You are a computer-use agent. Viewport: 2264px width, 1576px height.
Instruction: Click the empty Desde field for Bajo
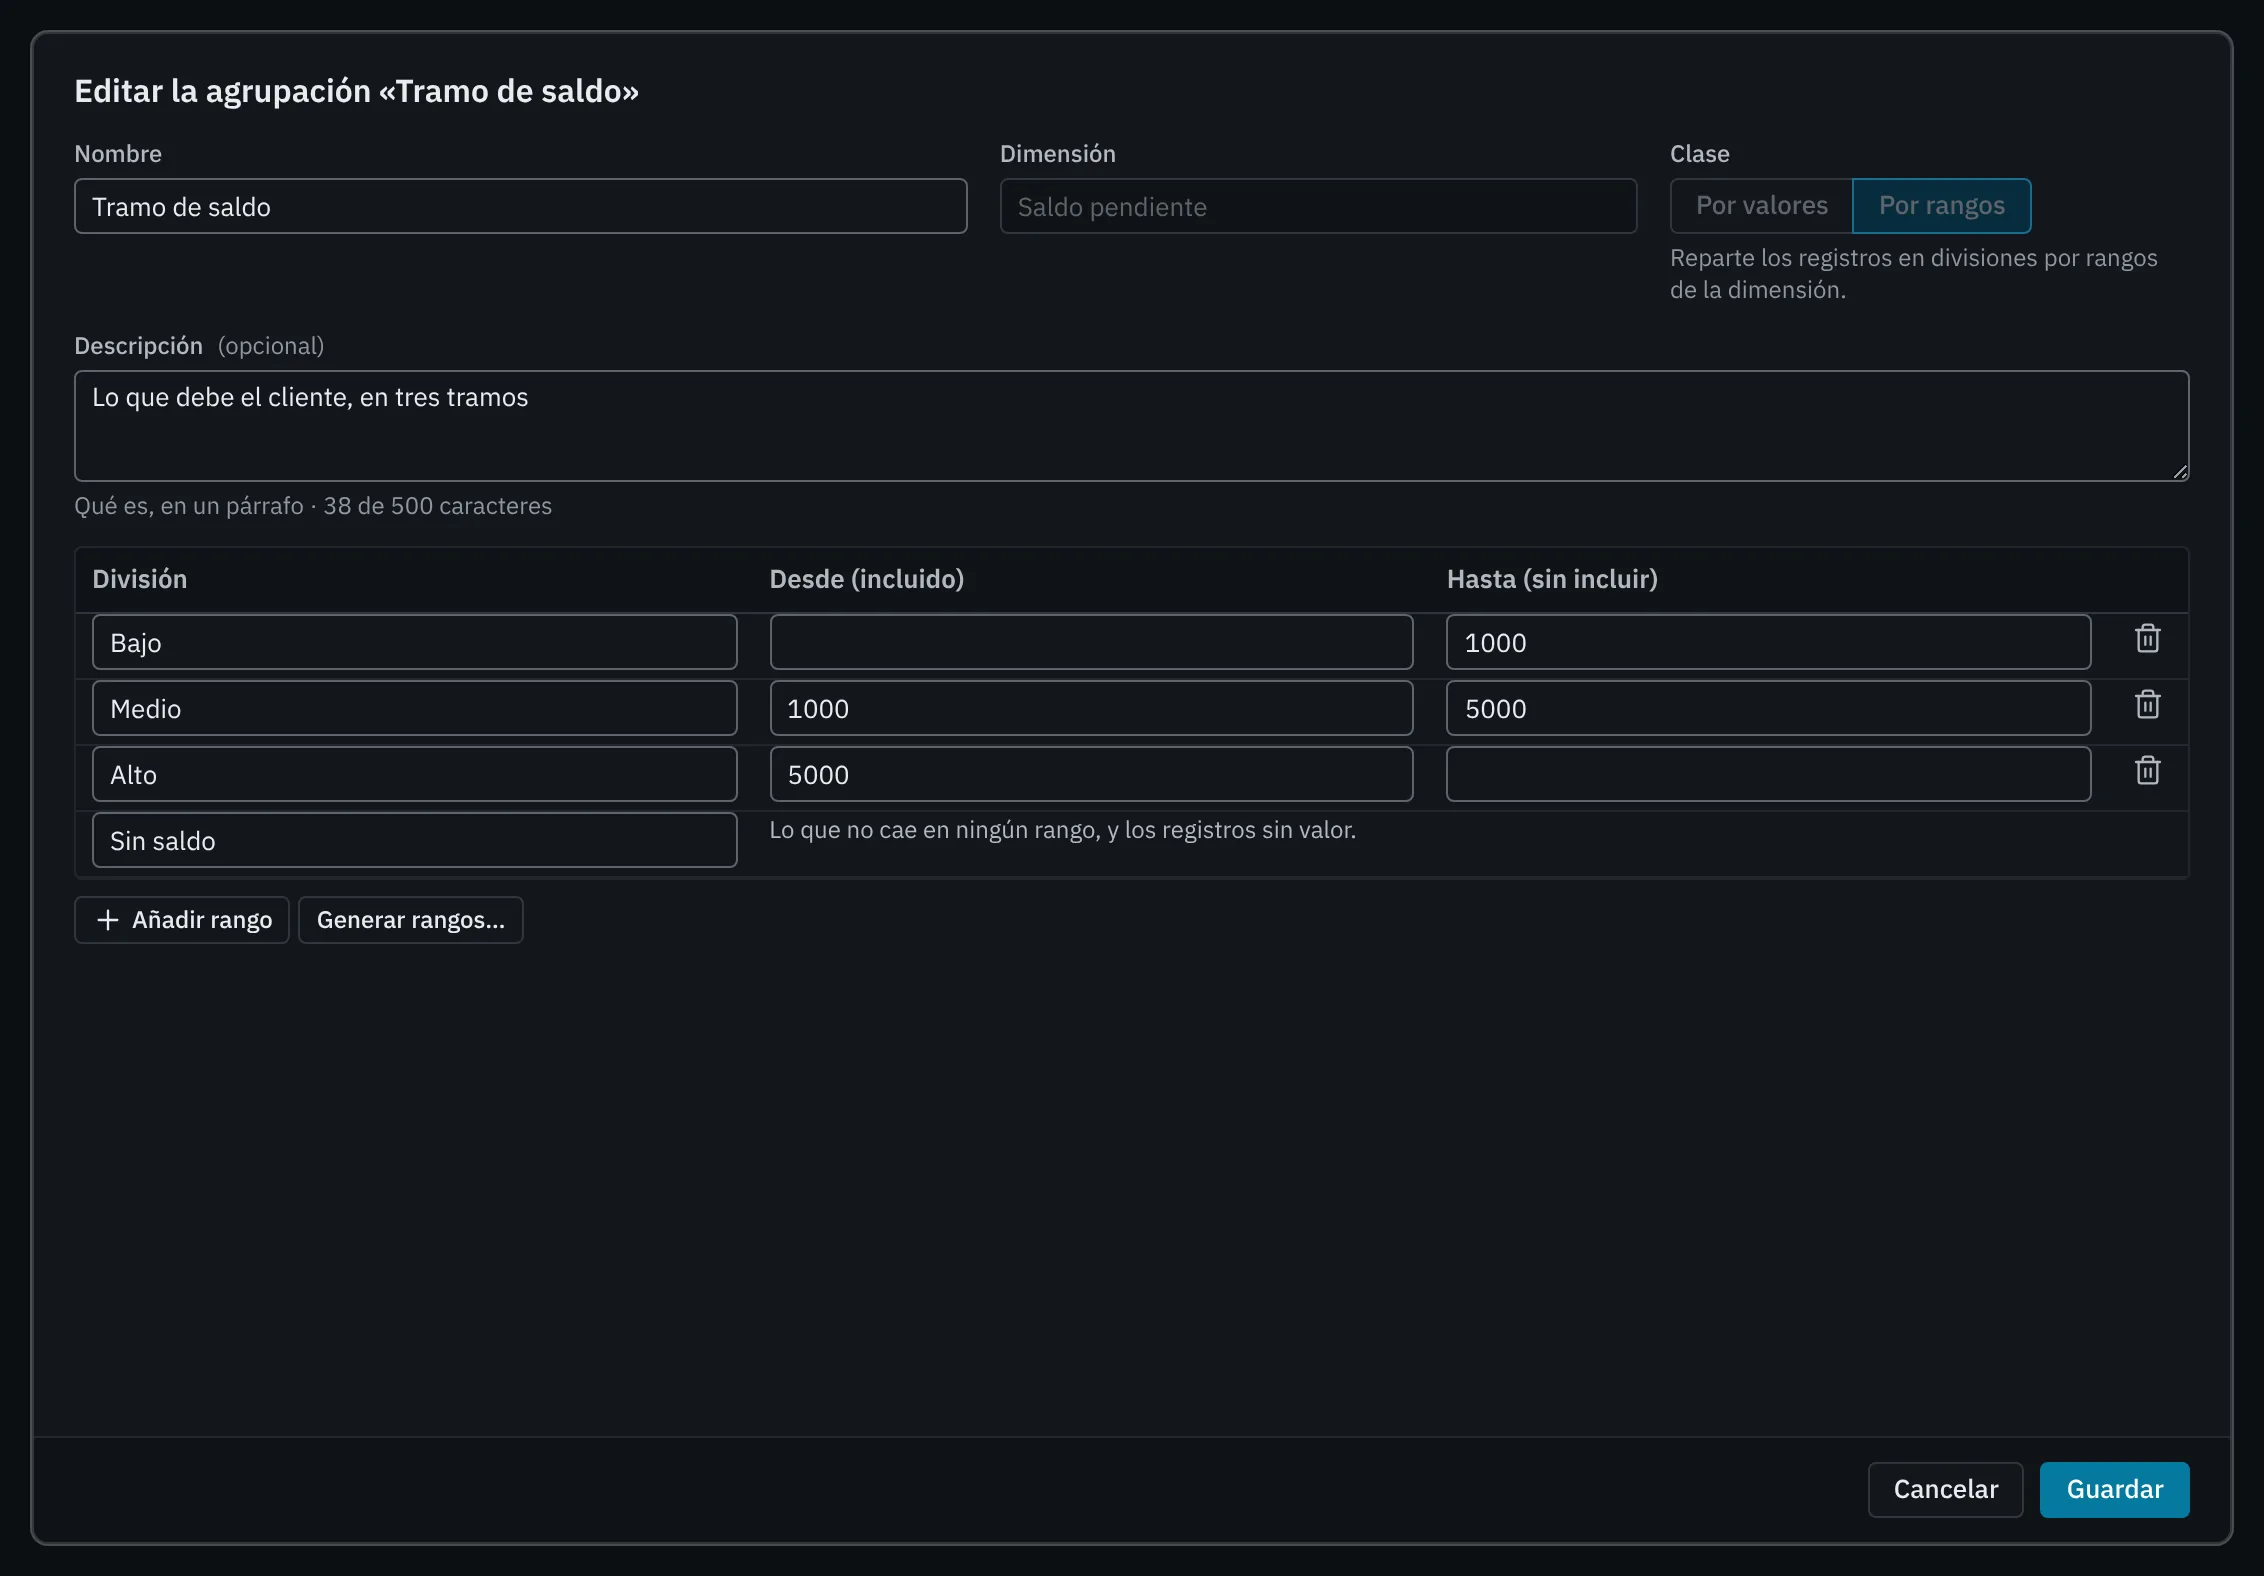click(x=1091, y=642)
